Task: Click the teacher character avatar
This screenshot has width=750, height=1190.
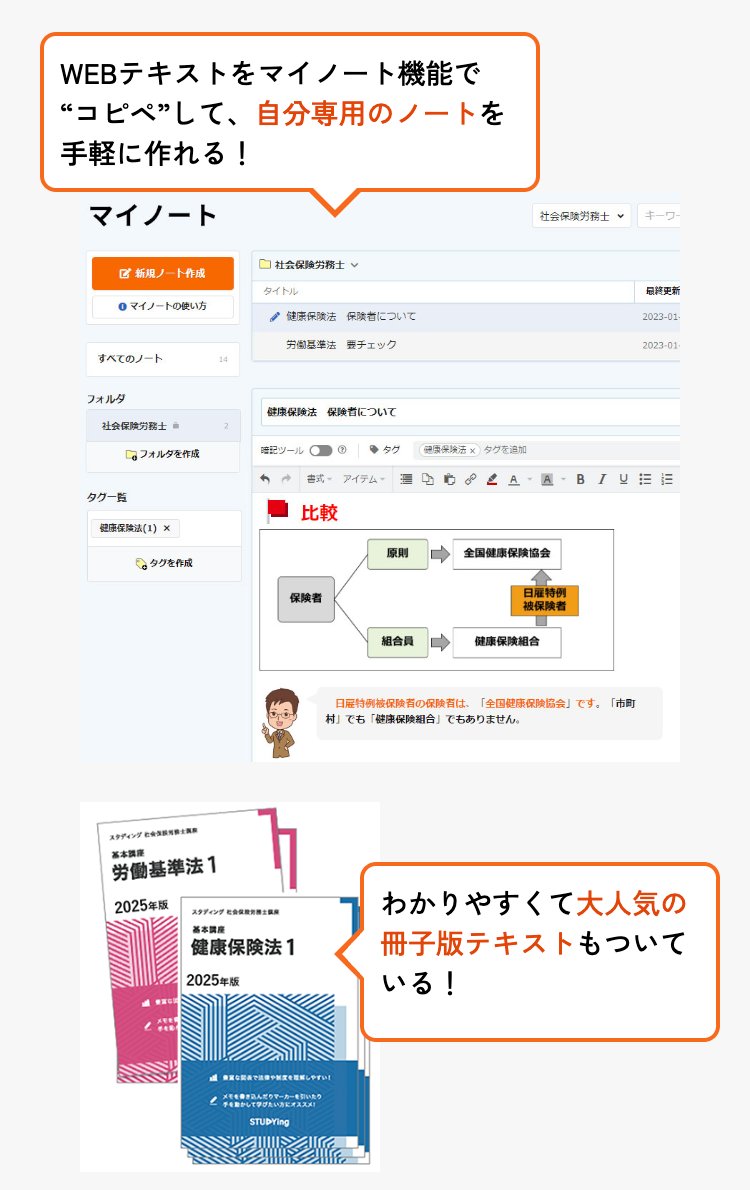Action: [x=281, y=722]
